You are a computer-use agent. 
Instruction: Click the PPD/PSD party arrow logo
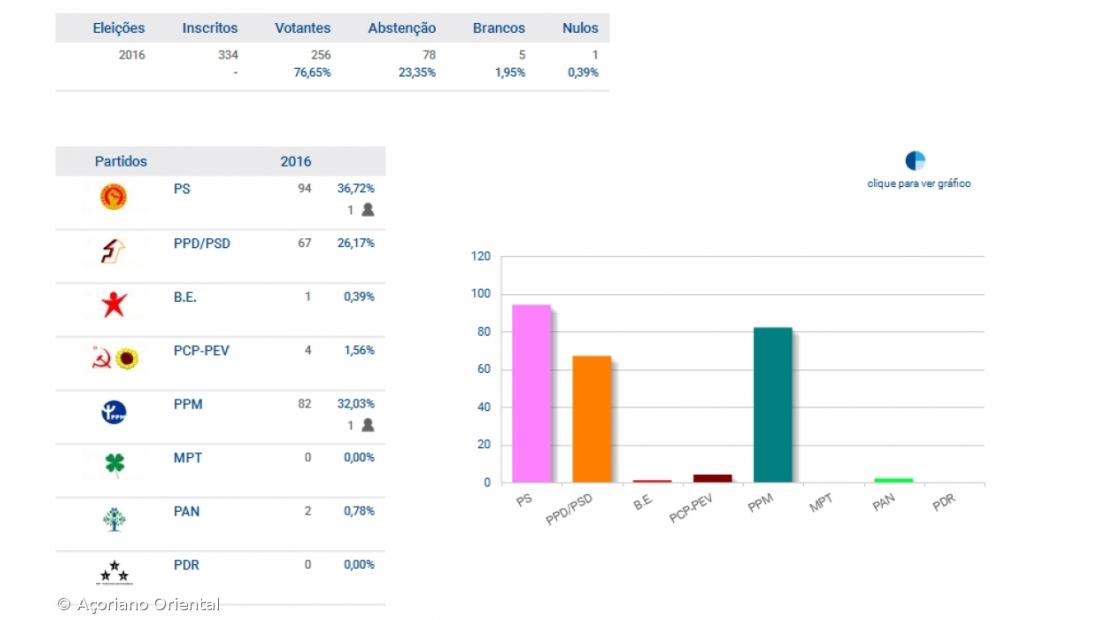pyautogui.click(x=113, y=251)
